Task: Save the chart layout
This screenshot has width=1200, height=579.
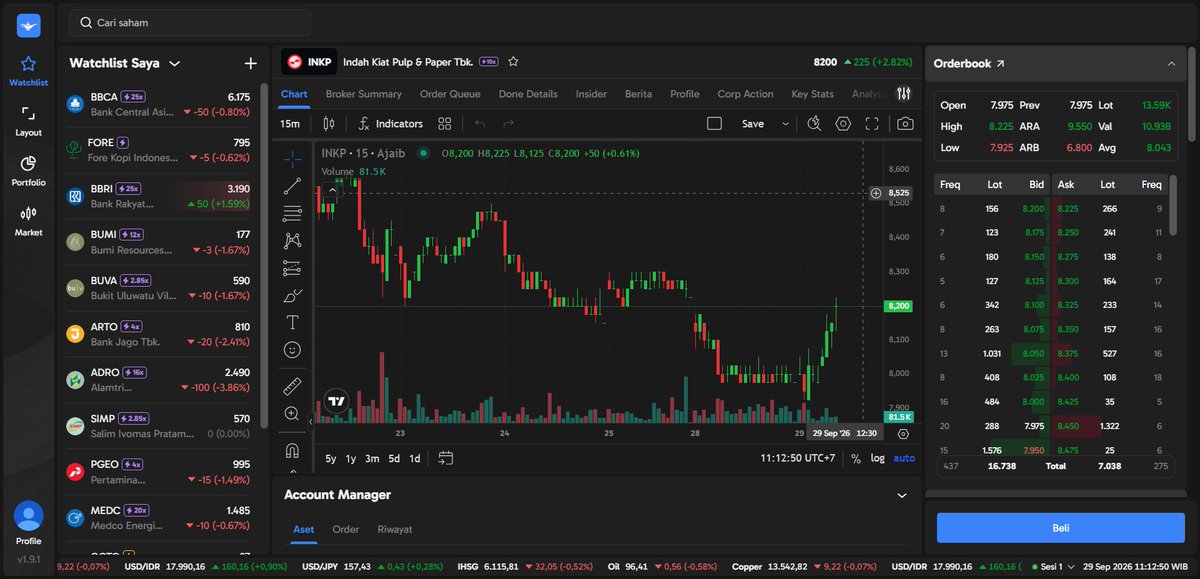Action: point(752,124)
